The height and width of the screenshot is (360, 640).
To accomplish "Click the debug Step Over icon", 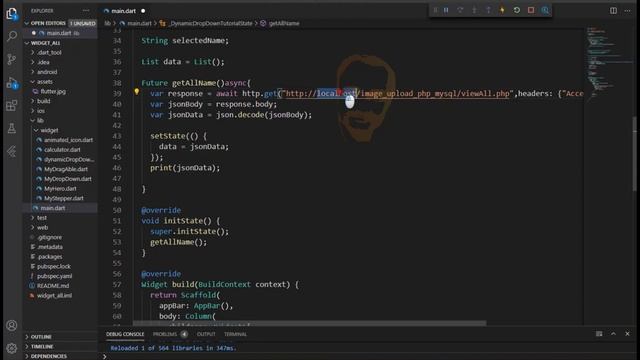I will [460, 10].
